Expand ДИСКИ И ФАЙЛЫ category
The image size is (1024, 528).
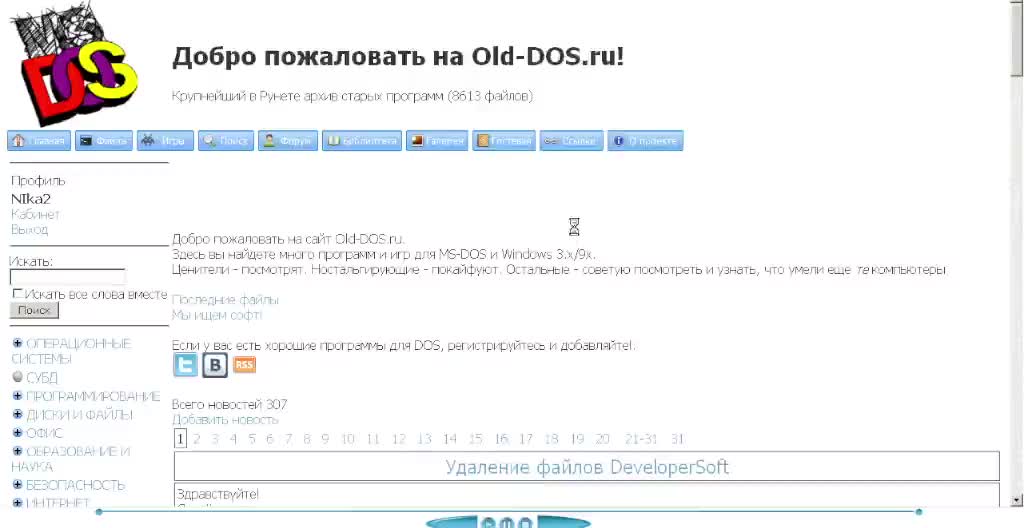coord(17,414)
